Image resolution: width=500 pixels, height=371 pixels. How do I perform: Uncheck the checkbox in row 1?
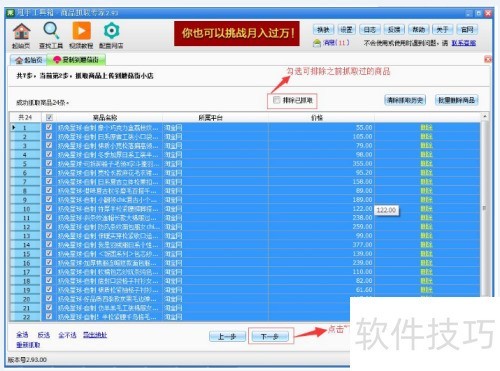[49, 127]
